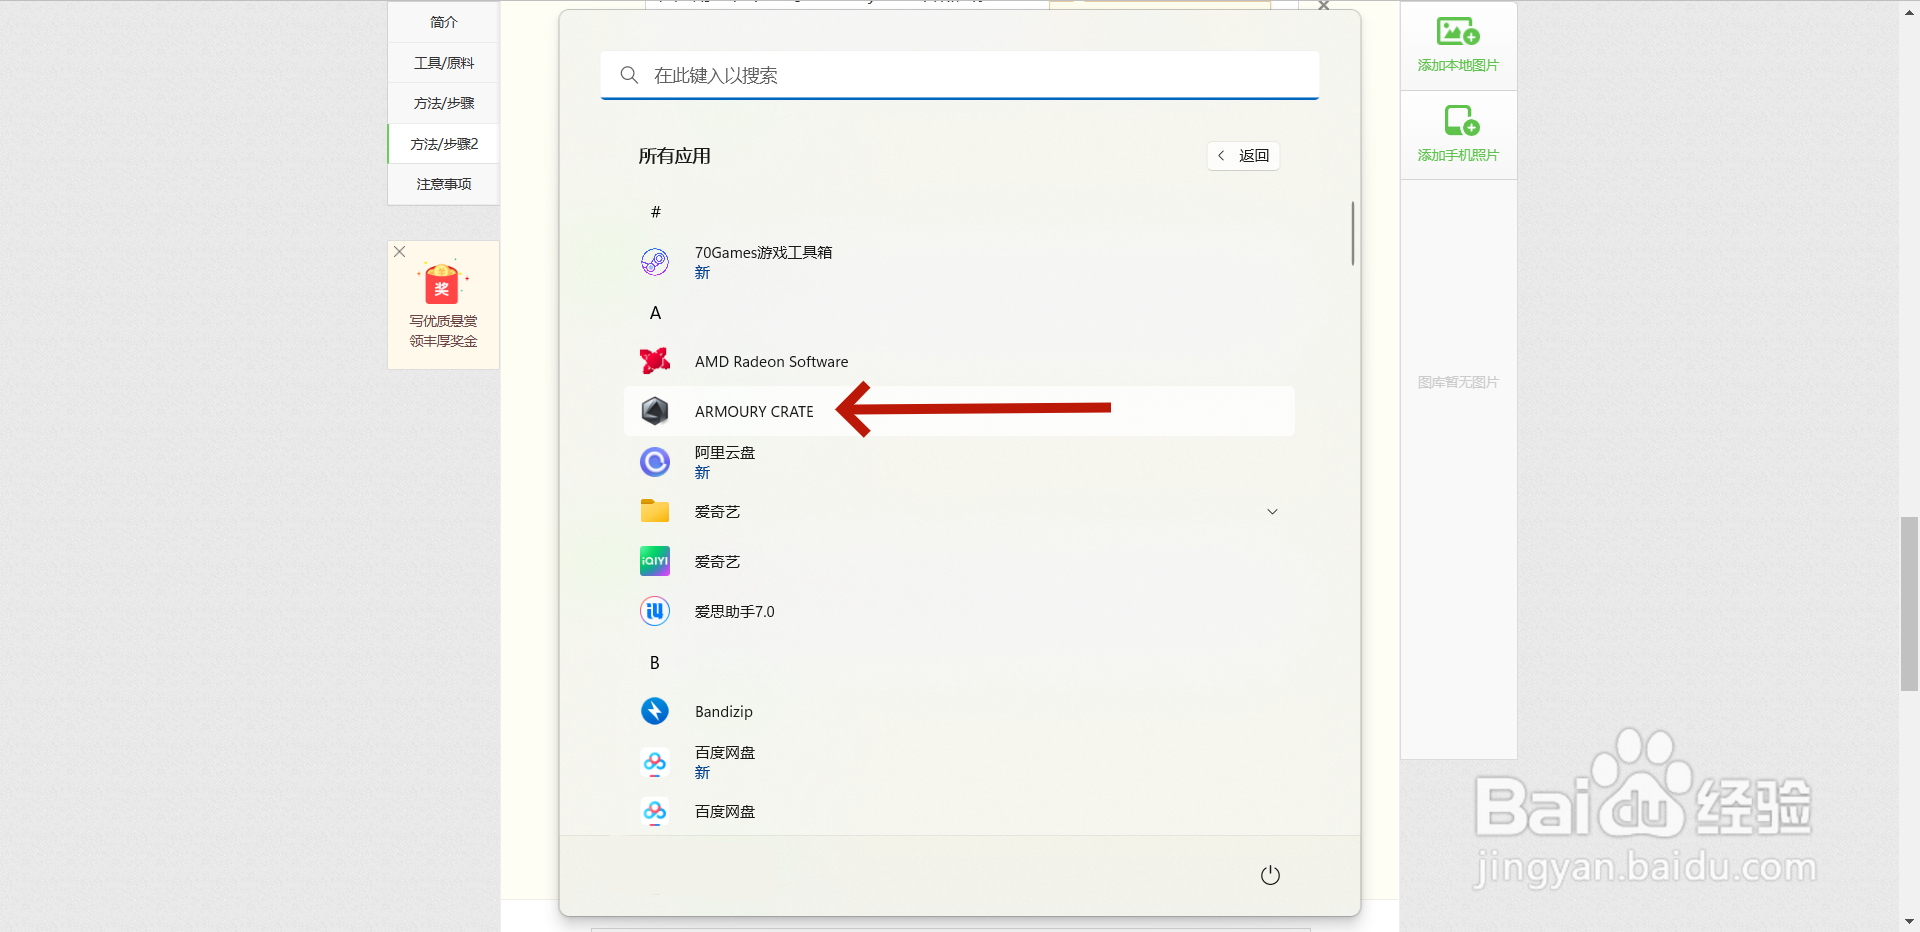Select the 简介 sidebar tab

pyautogui.click(x=443, y=22)
